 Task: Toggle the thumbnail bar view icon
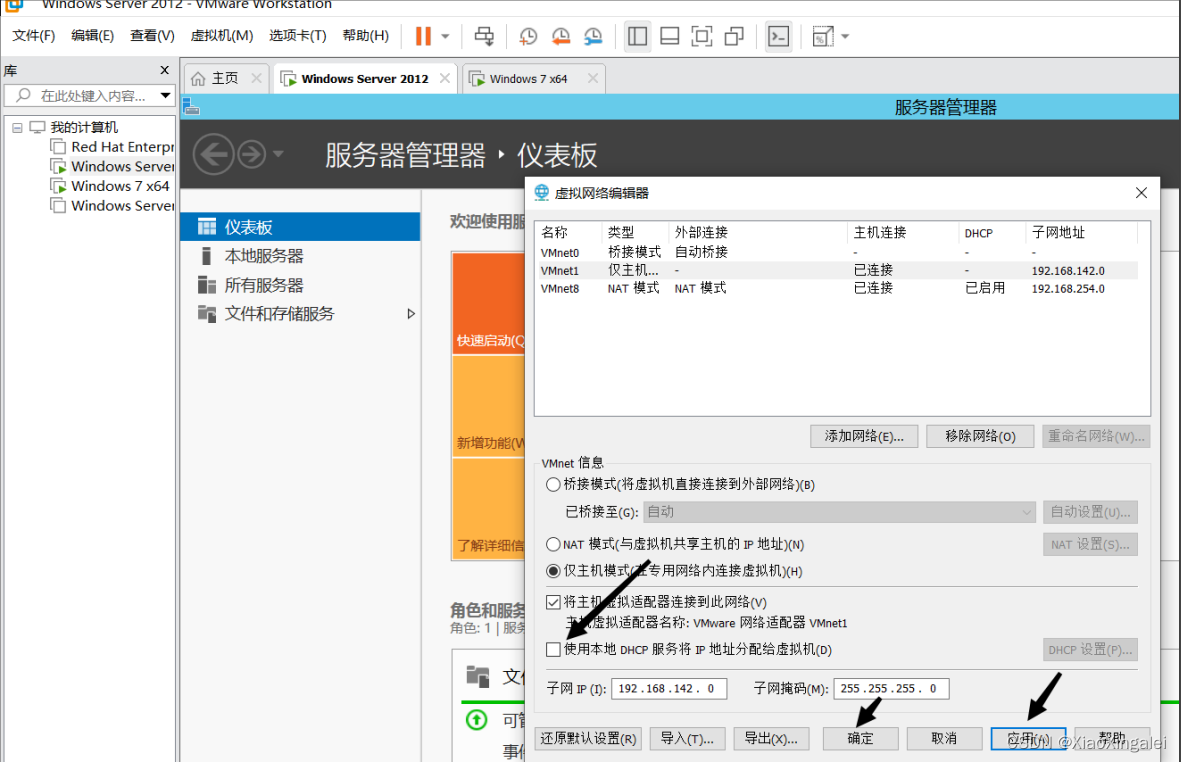tap(670, 36)
